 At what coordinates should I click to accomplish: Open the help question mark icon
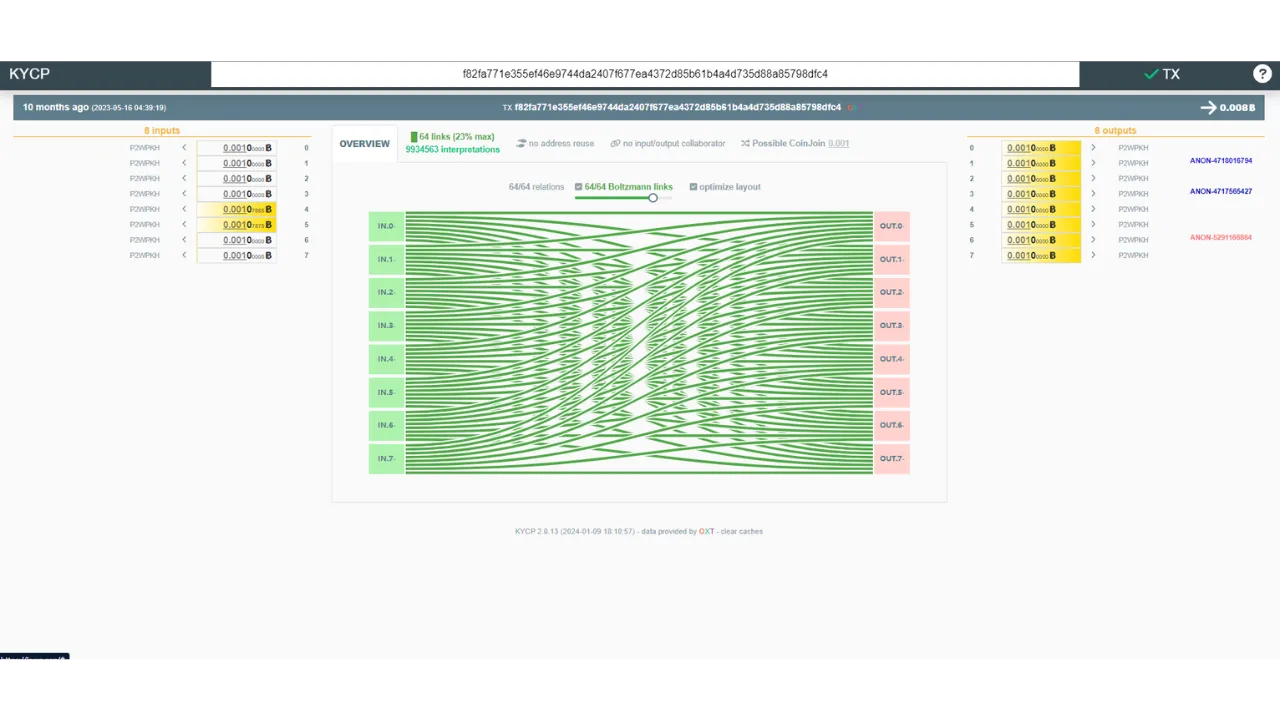(1262, 74)
